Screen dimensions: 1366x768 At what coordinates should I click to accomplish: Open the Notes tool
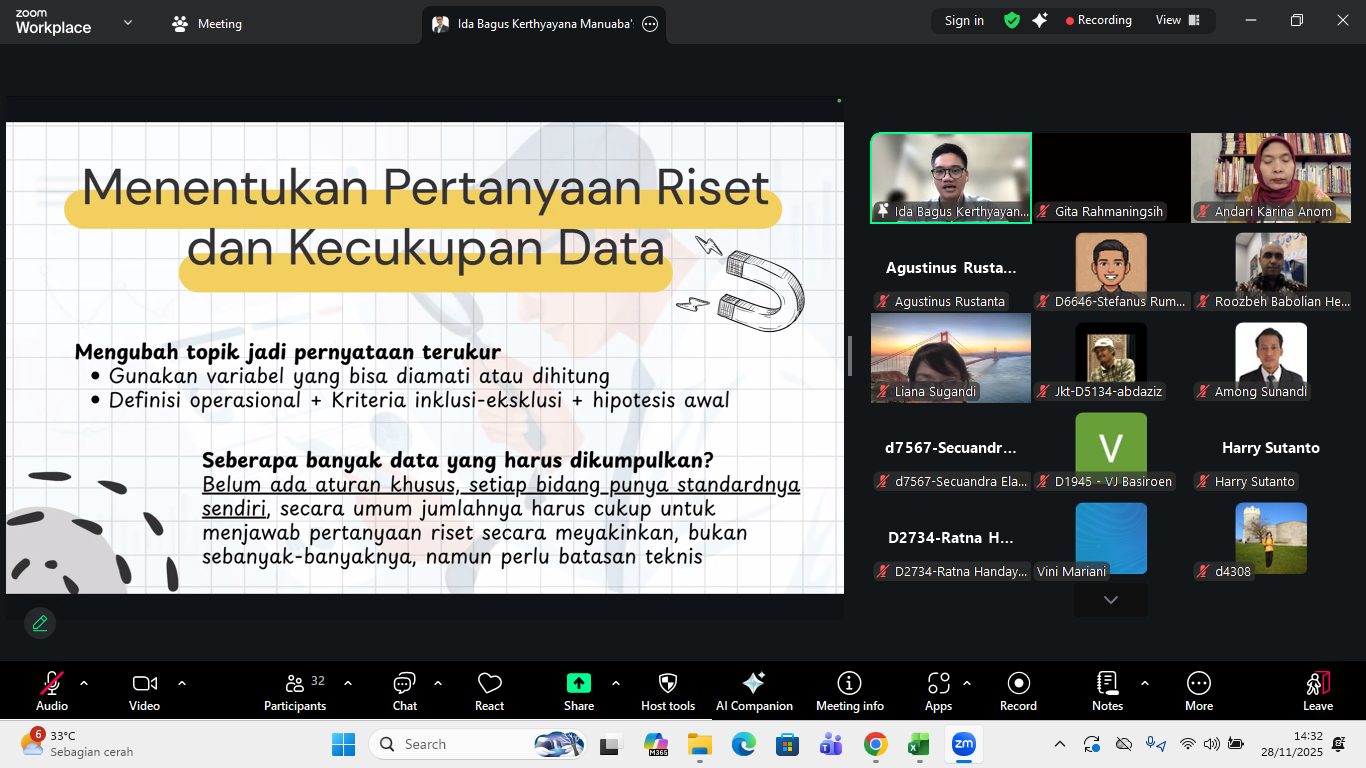[x=1107, y=691]
